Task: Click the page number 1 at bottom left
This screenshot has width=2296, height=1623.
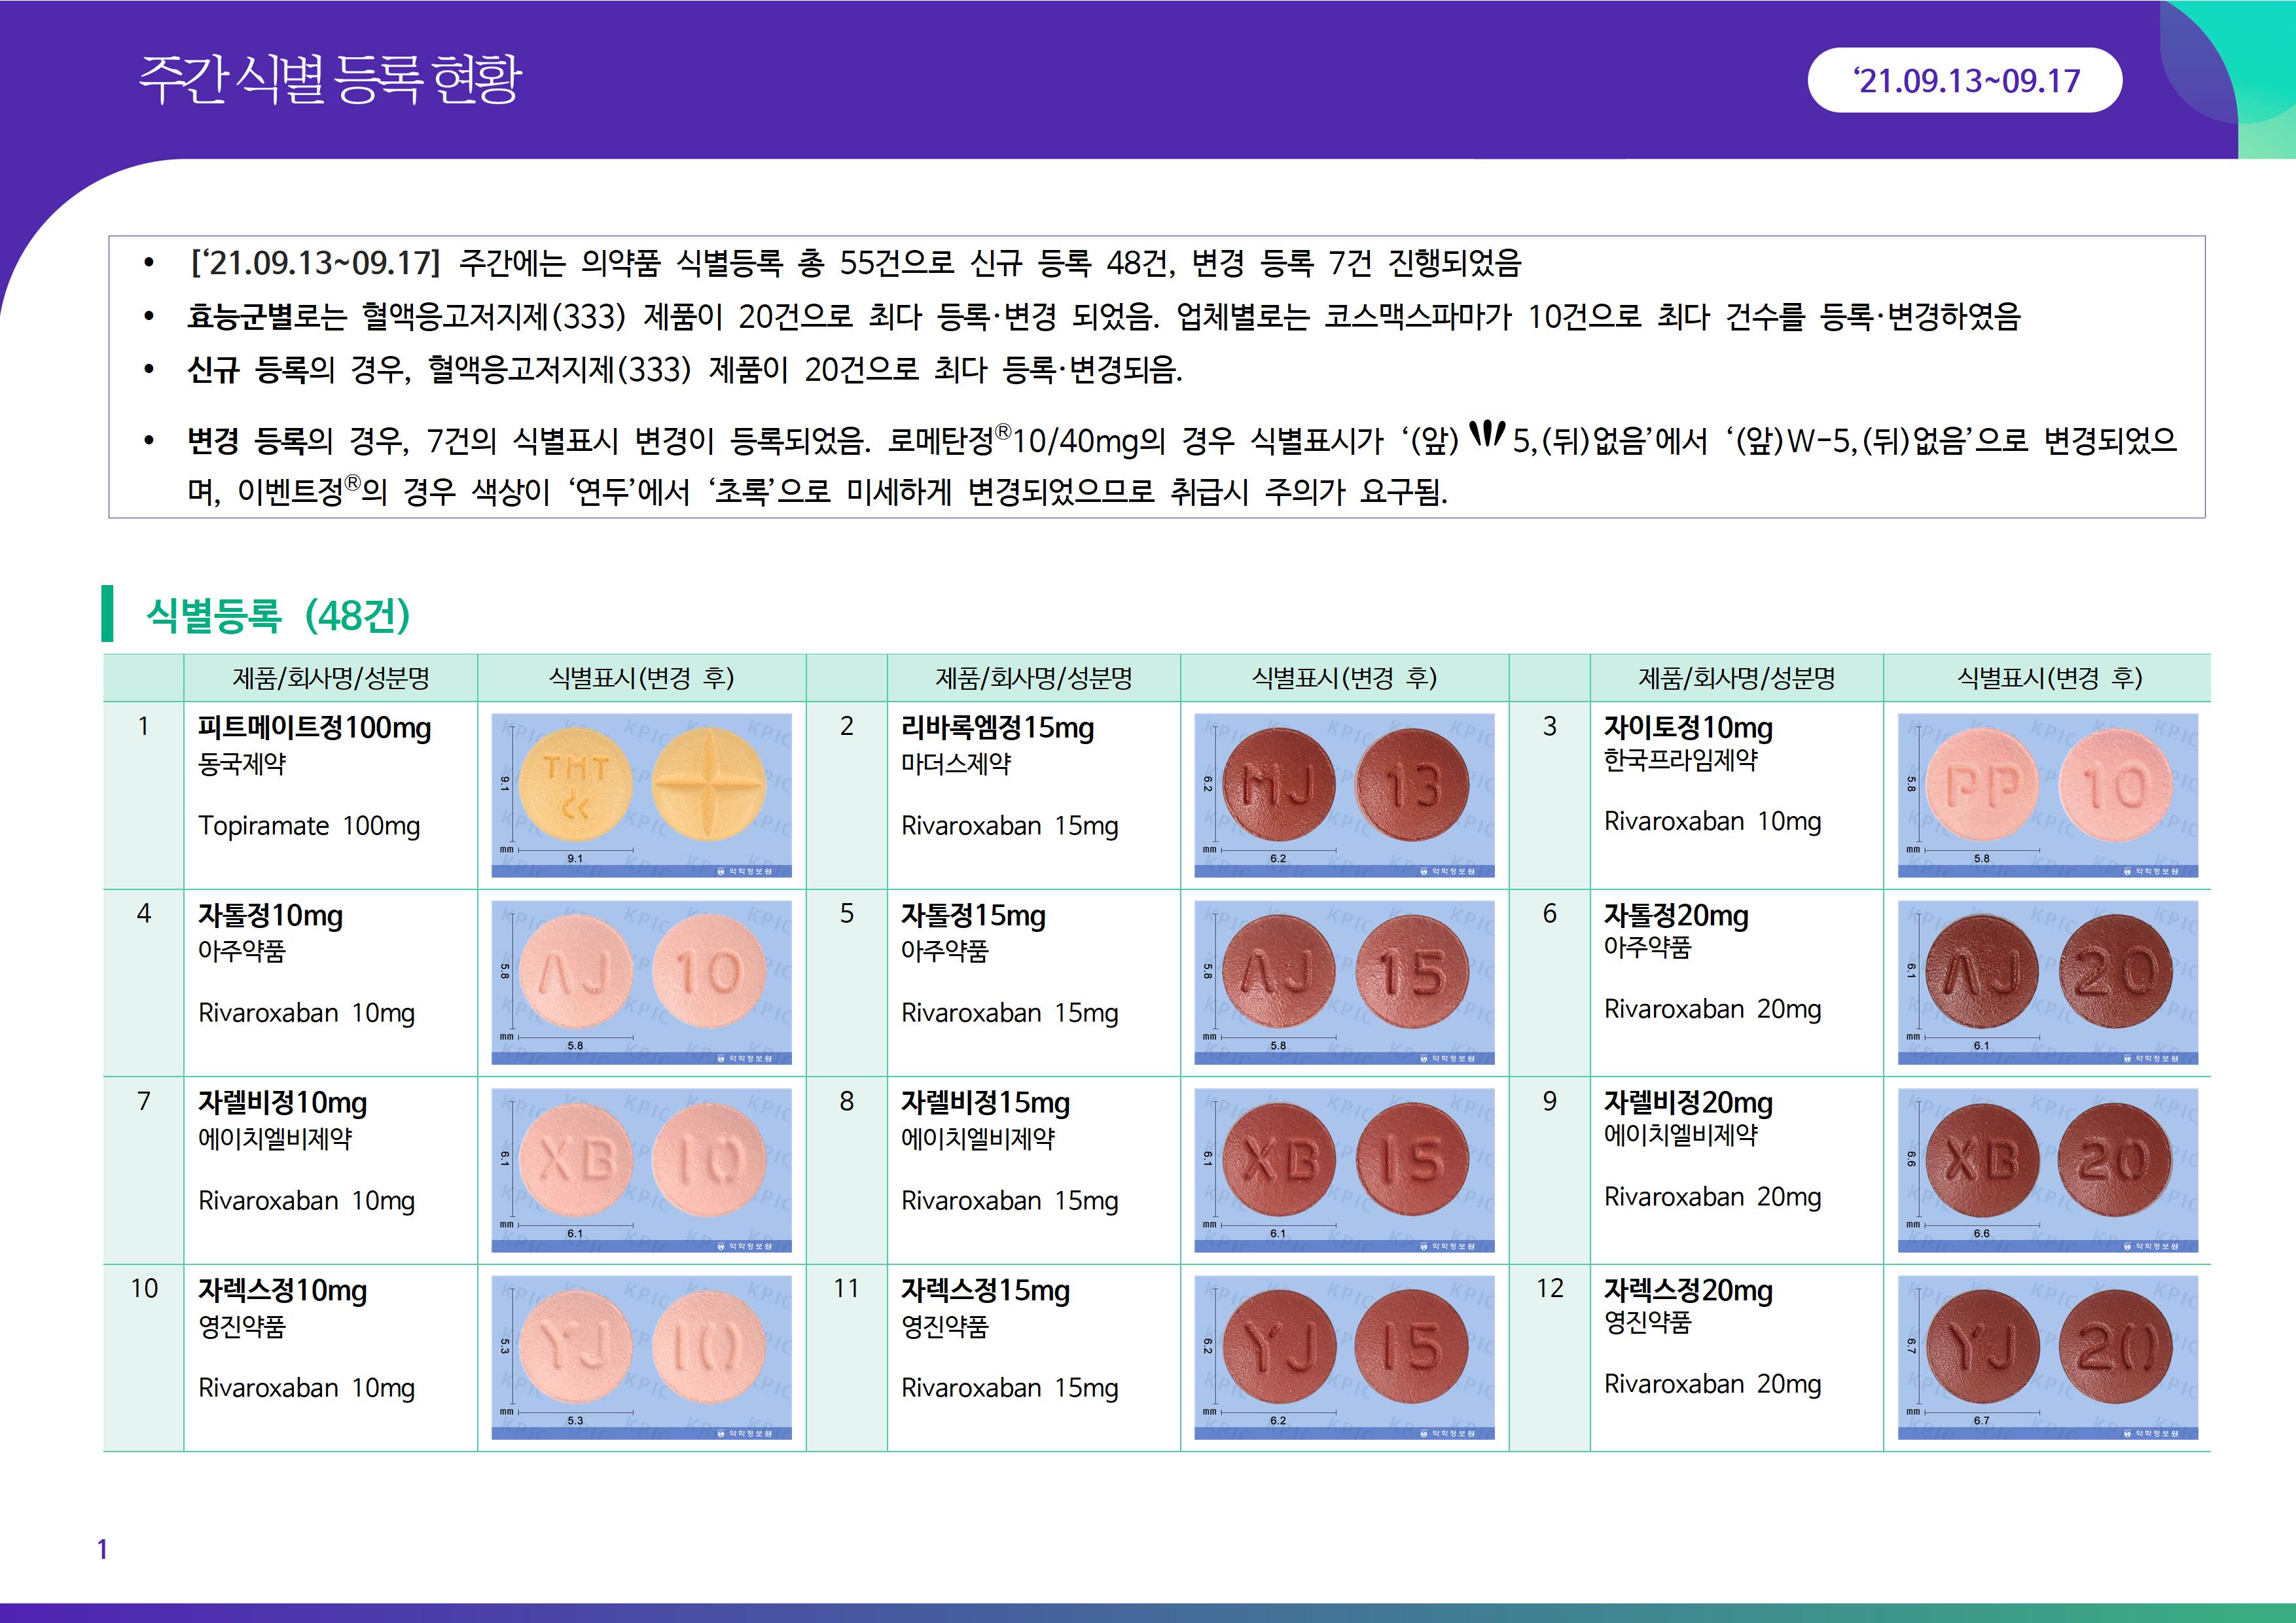Action: point(102,1549)
